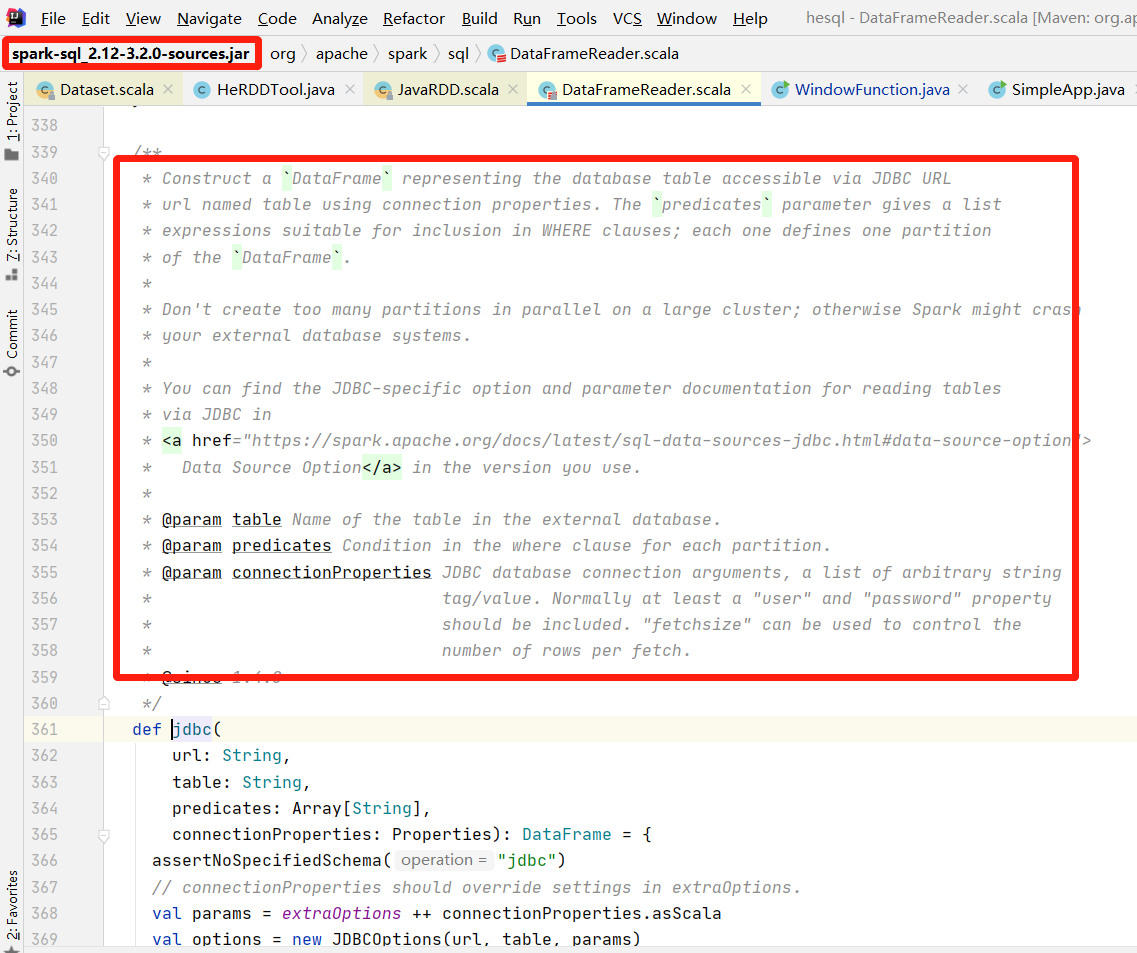Click the WindowFunction.java runnable class icon
This screenshot has height=953, width=1137.
(780, 89)
